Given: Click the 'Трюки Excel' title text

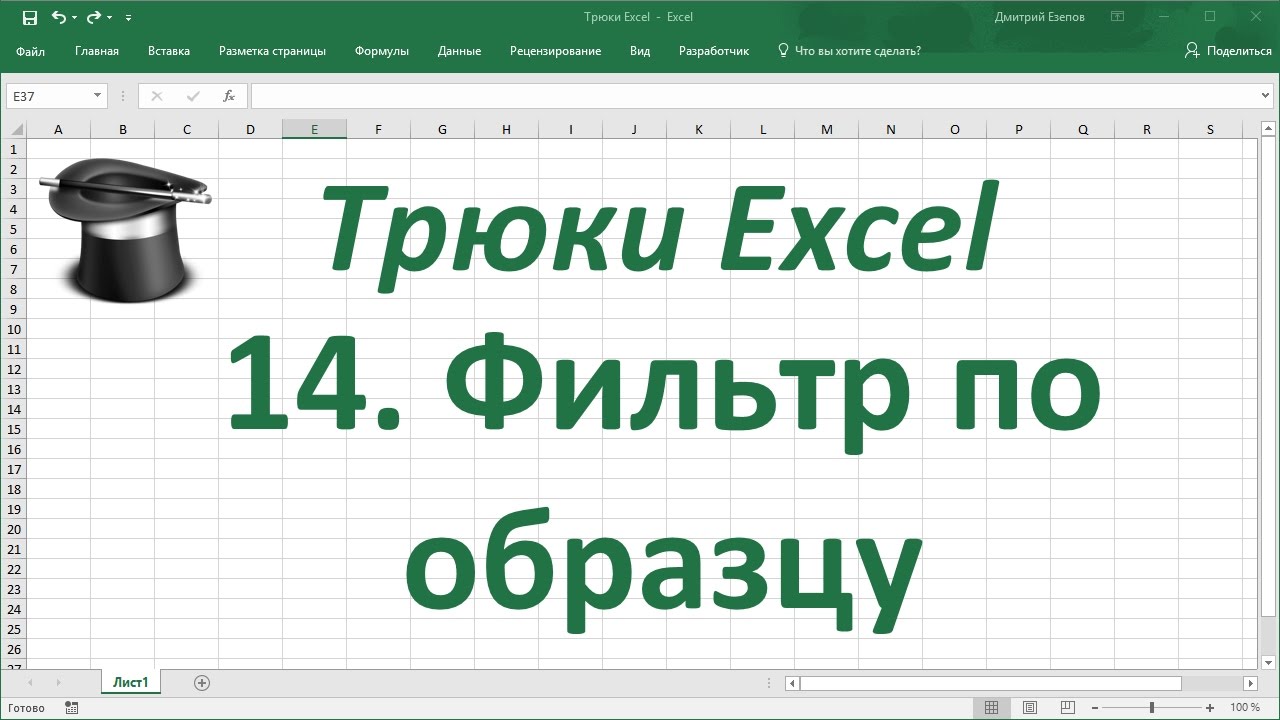Looking at the screenshot, I should point(660,228).
